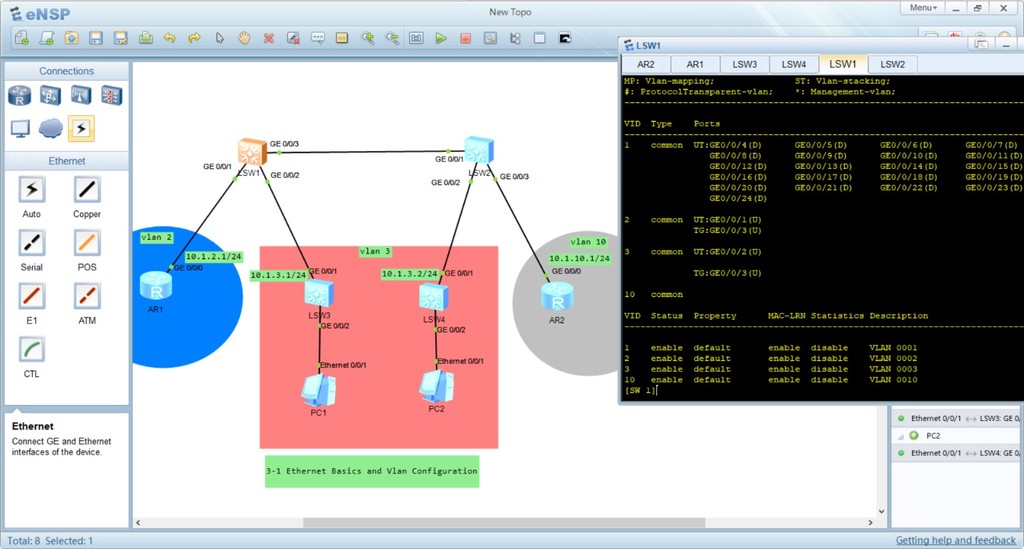This screenshot has height=549, width=1024.
Task: Click the Stop Device red square icon
Action: pos(465,39)
